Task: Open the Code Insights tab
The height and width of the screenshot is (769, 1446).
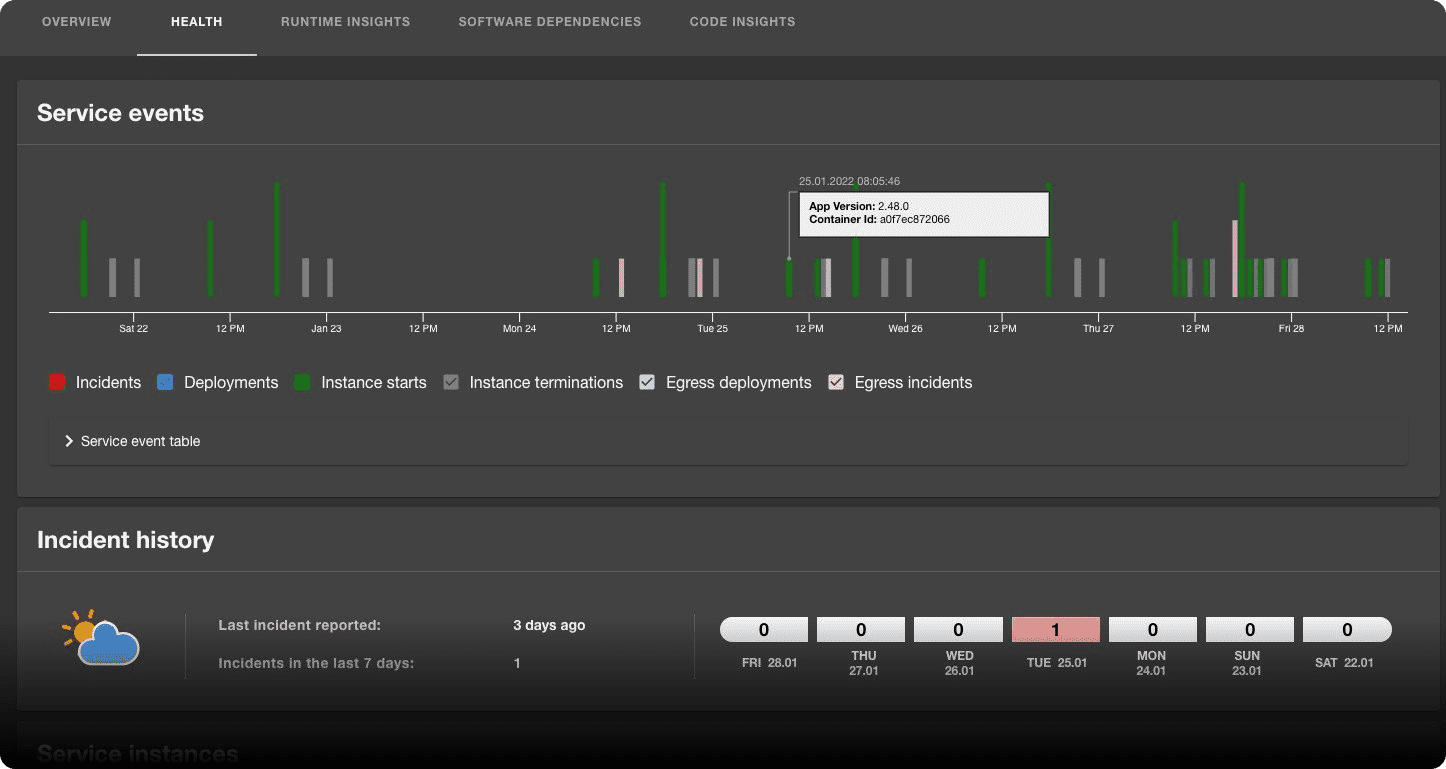Action: (x=742, y=21)
